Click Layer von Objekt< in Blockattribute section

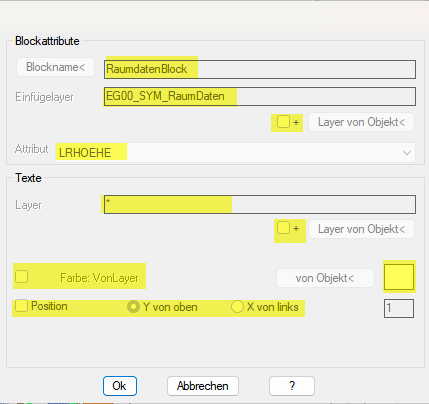tap(361, 122)
